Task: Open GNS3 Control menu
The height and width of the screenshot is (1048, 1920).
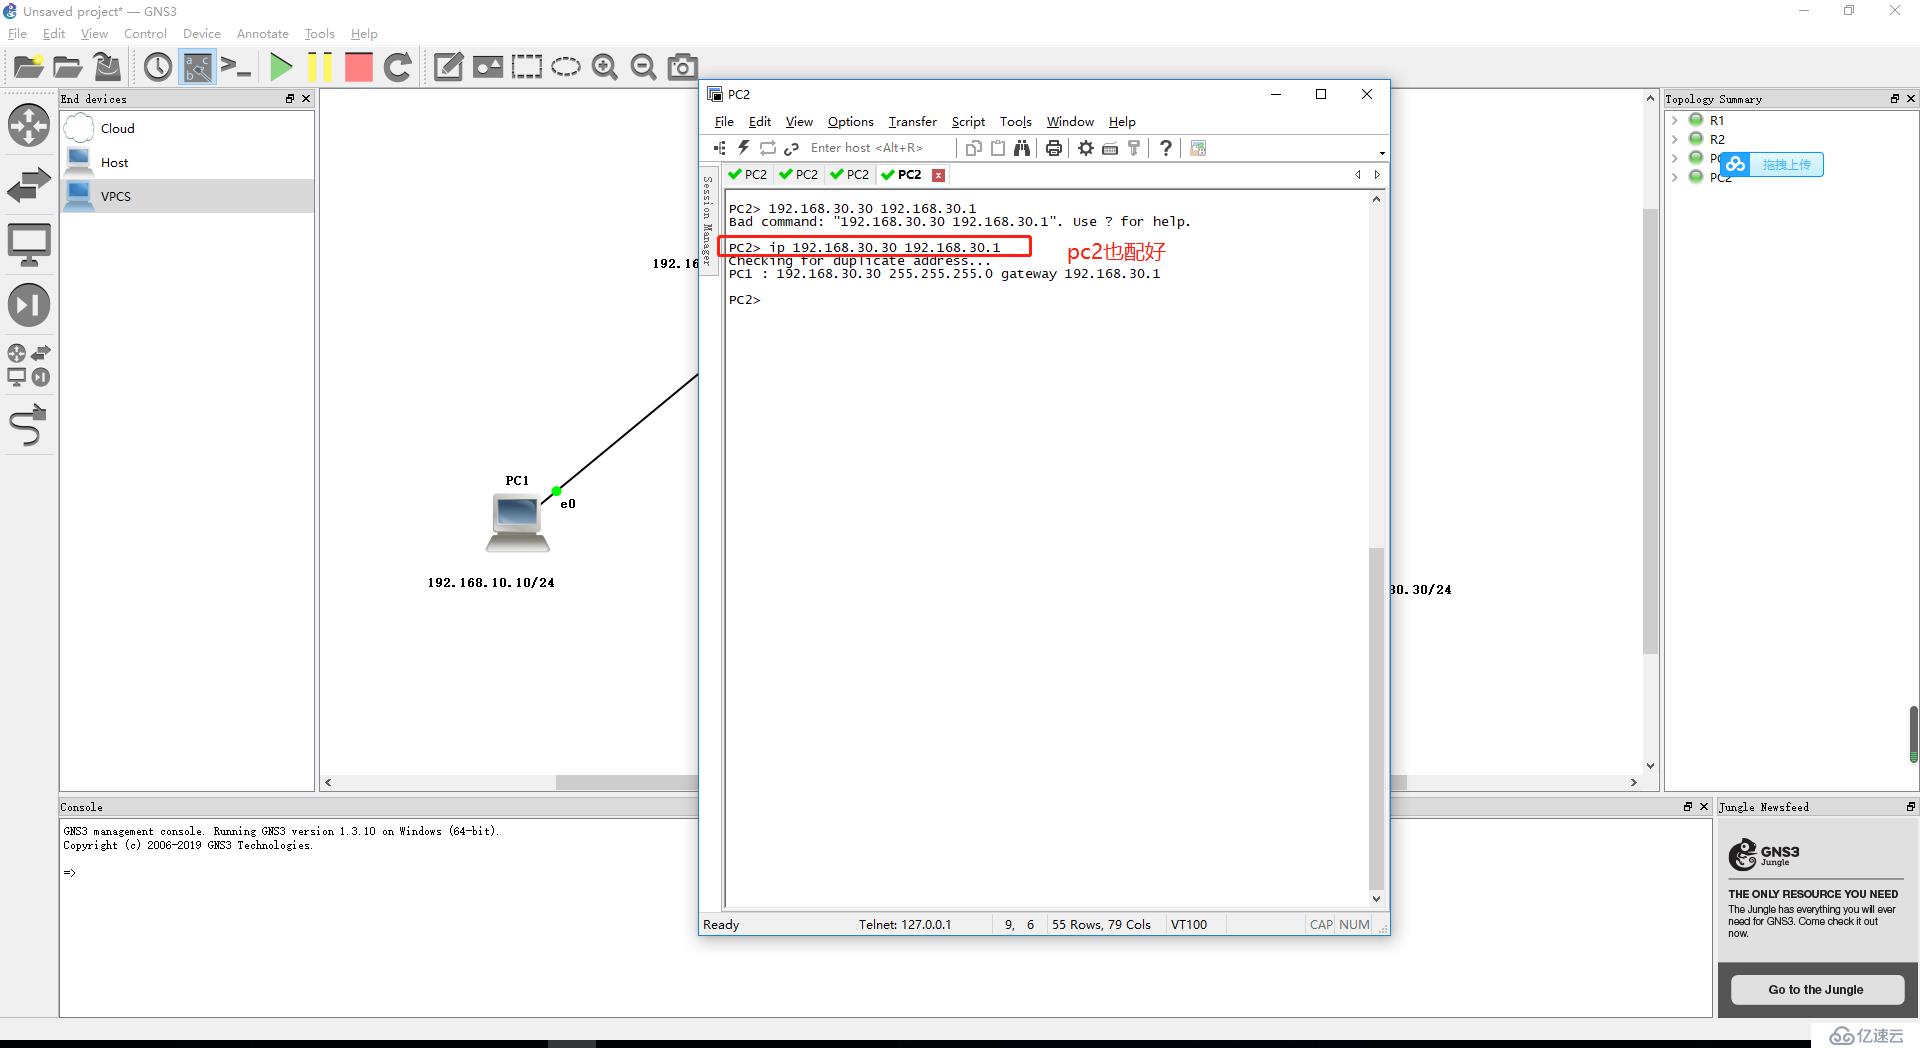Action: pyautogui.click(x=145, y=33)
